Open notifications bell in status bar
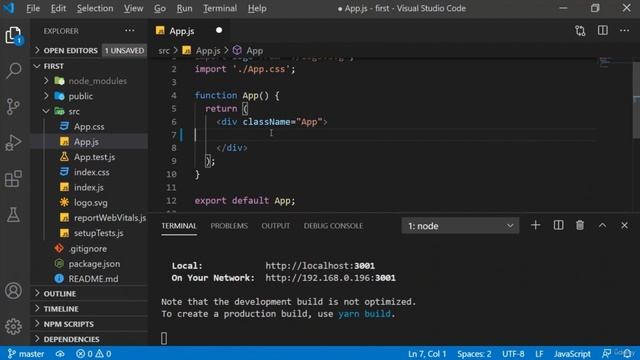This screenshot has width=640, height=360. 627,353
